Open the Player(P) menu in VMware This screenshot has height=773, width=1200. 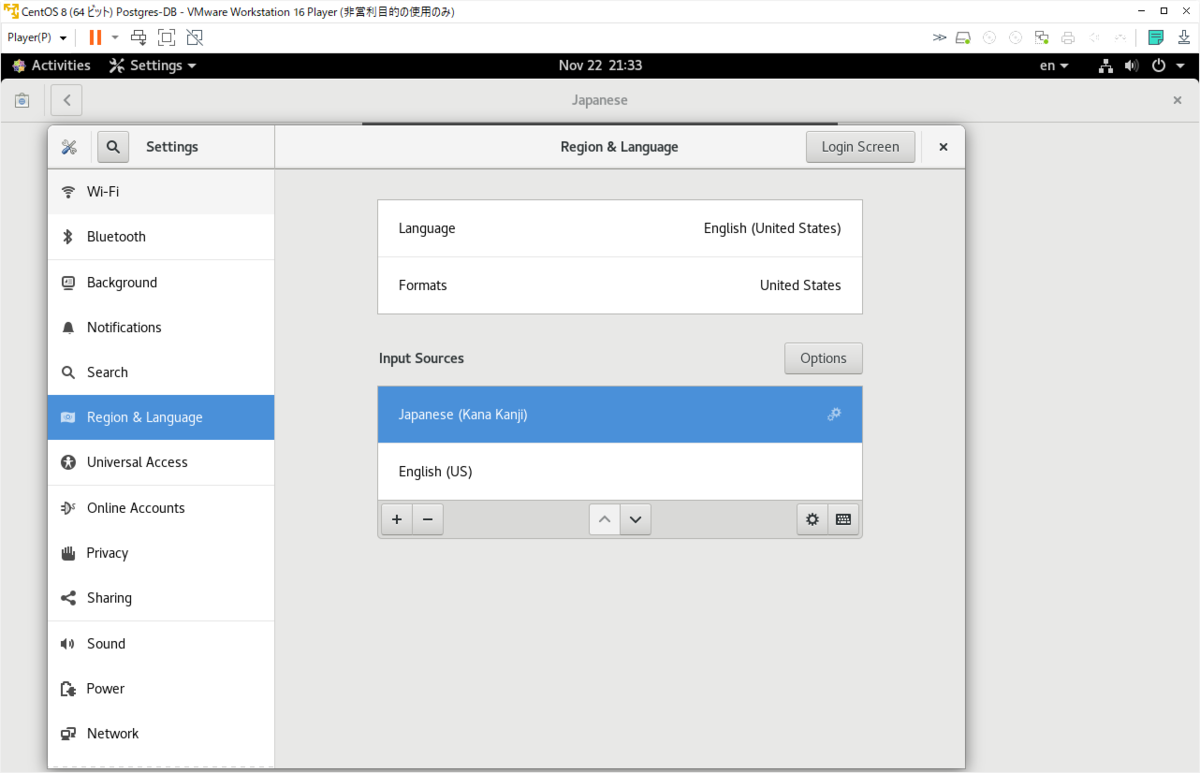point(37,38)
